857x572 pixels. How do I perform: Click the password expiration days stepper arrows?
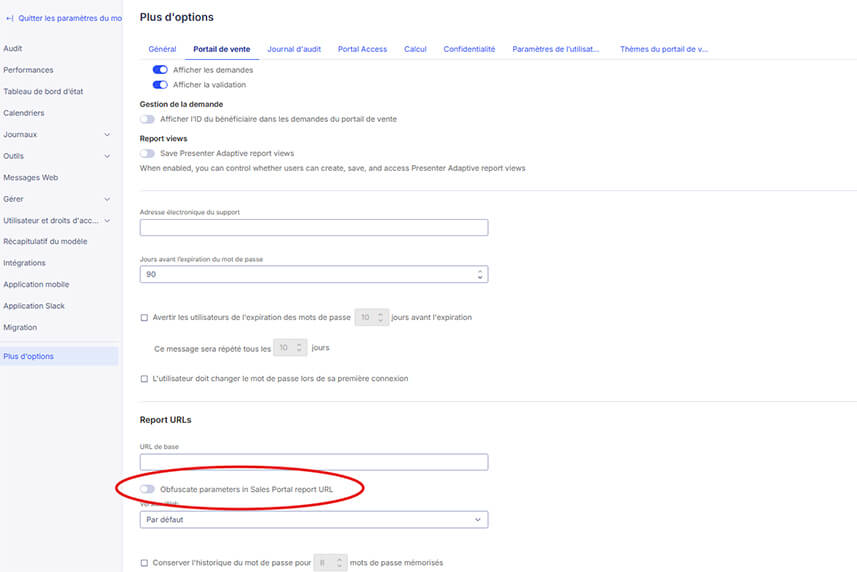480,274
